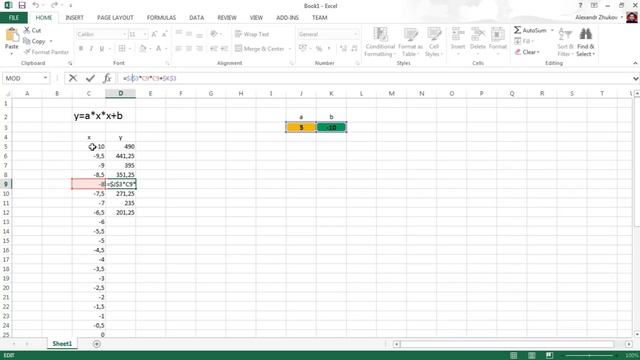
Task: Open the Paste options arrow
Action: (11, 53)
